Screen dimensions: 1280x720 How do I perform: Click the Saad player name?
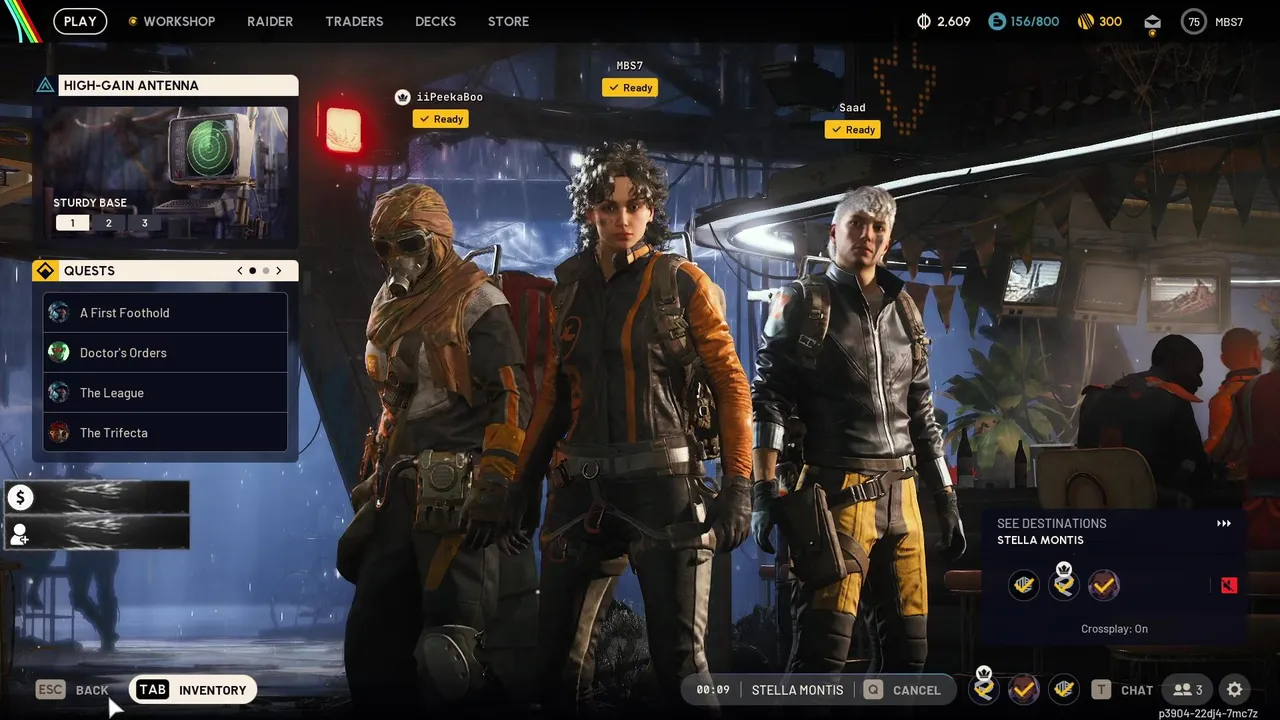point(852,107)
